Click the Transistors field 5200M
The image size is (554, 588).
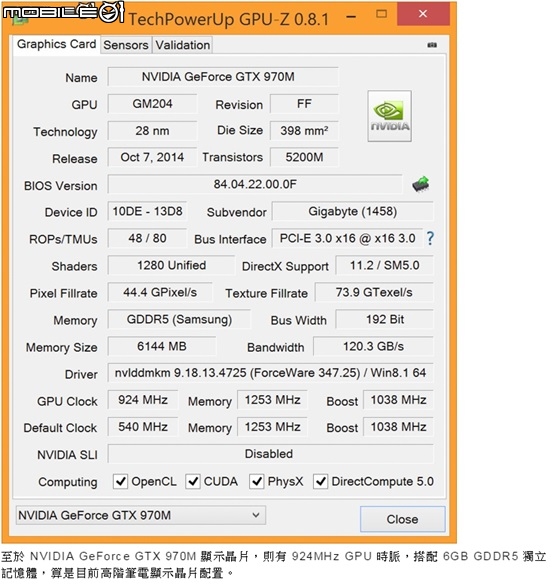point(304,158)
